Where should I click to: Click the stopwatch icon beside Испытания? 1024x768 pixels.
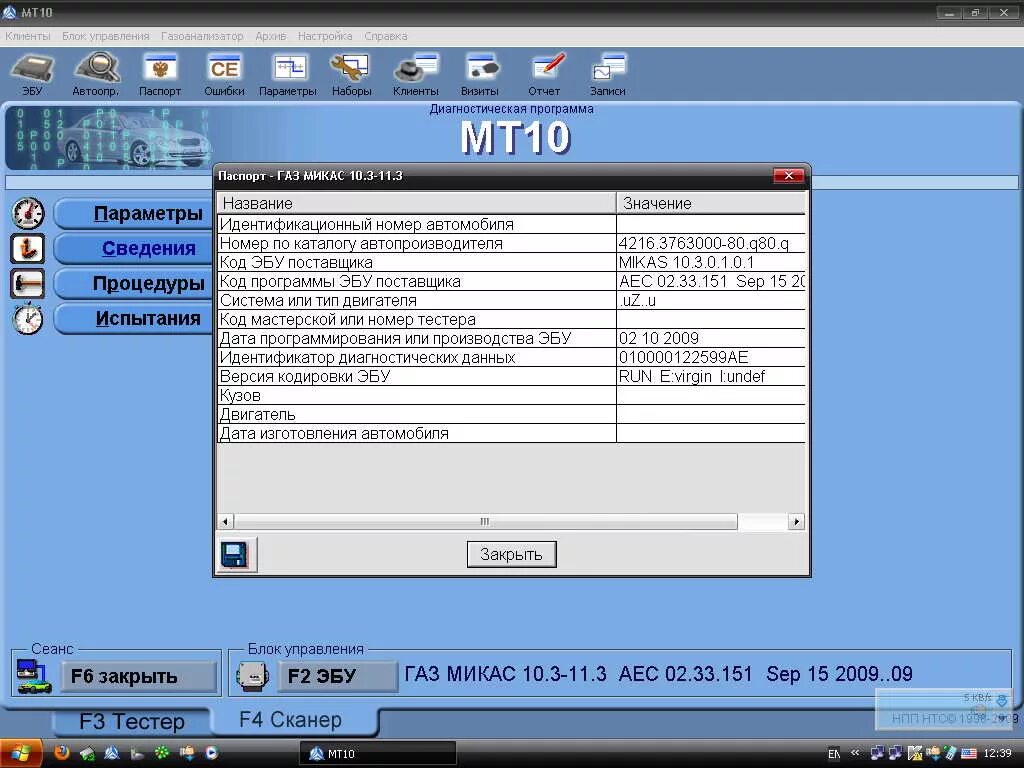tap(28, 319)
